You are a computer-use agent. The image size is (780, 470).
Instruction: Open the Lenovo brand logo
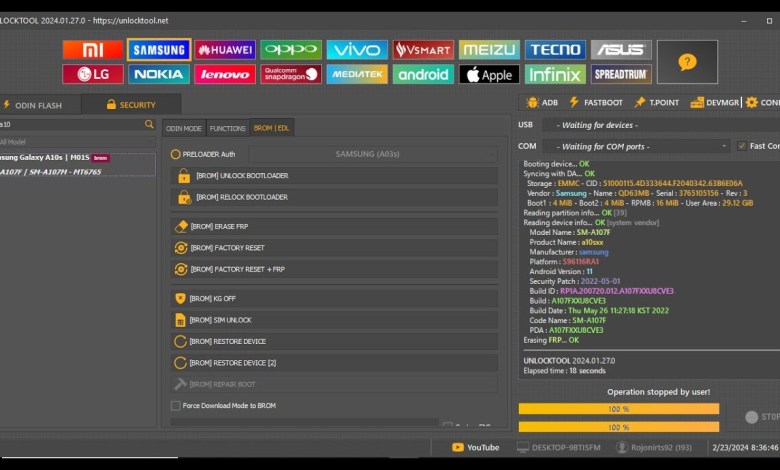[225, 74]
